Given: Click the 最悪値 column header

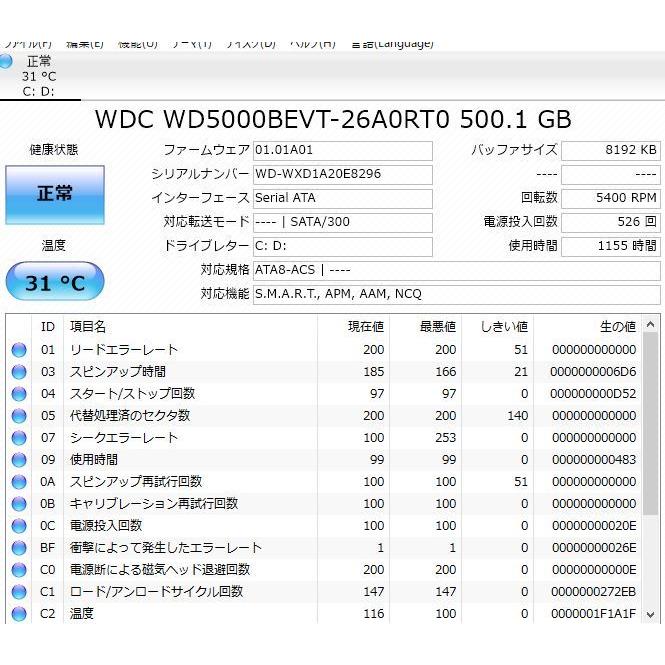Looking at the screenshot, I should point(425,327).
